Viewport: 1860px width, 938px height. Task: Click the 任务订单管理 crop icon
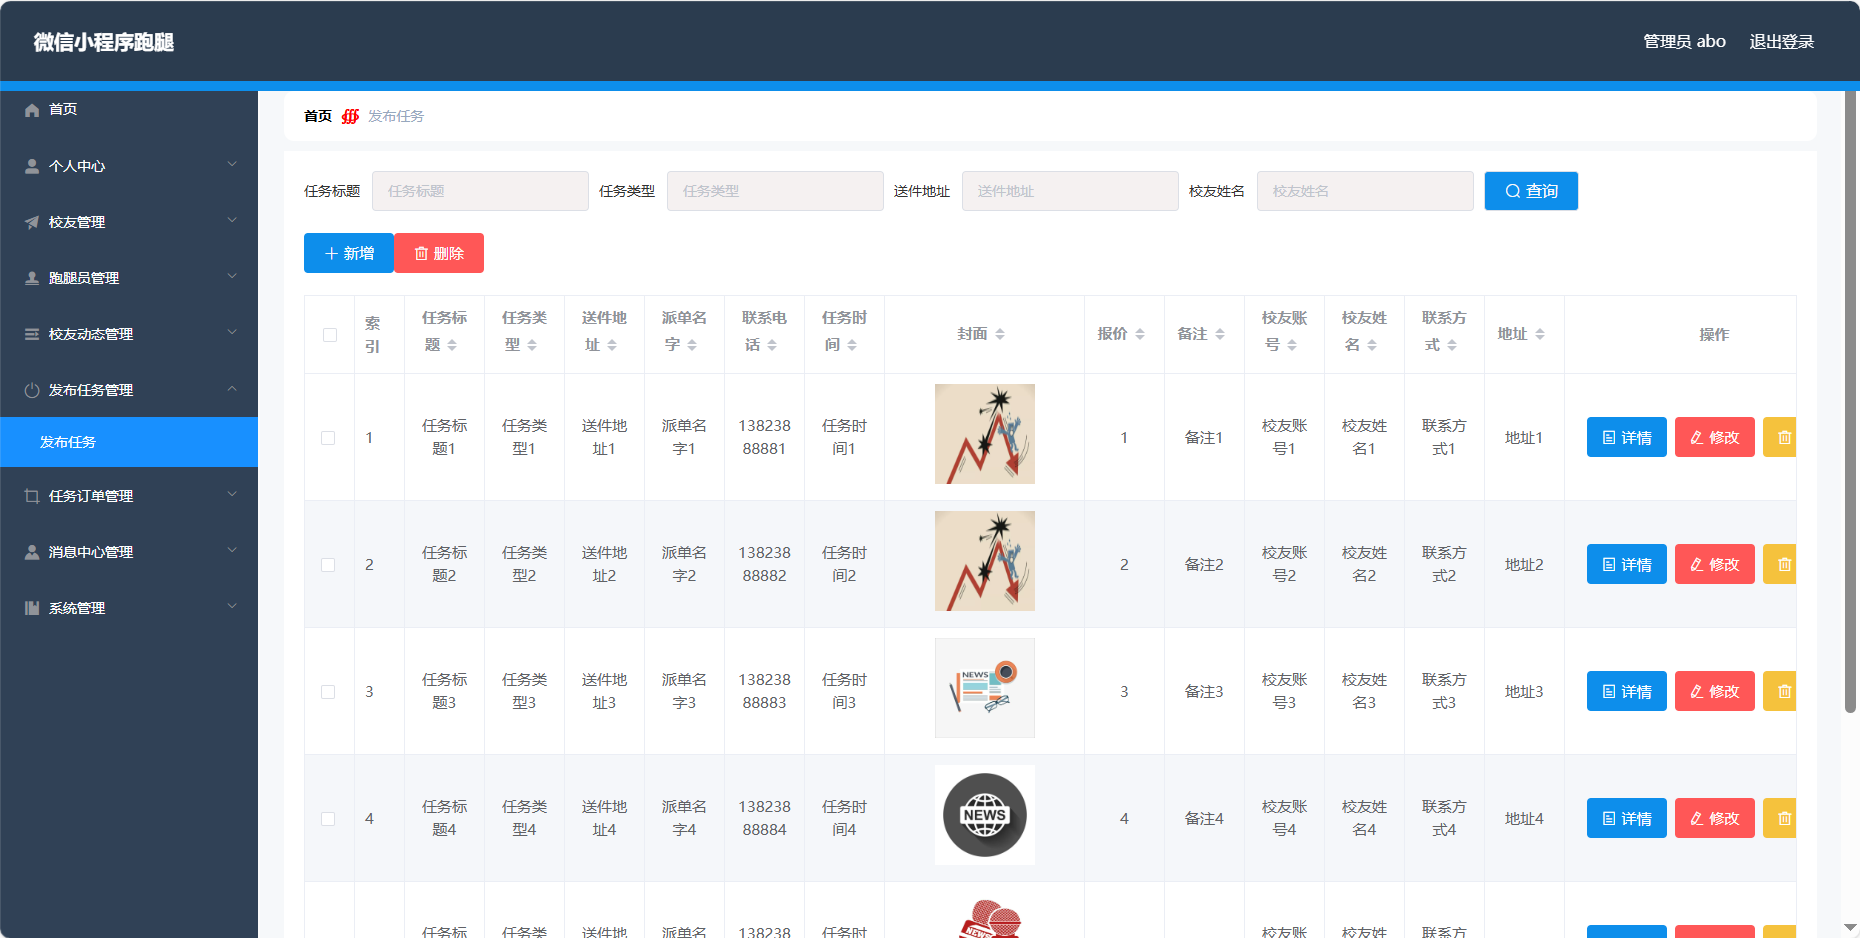pyautogui.click(x=32, y=496)
